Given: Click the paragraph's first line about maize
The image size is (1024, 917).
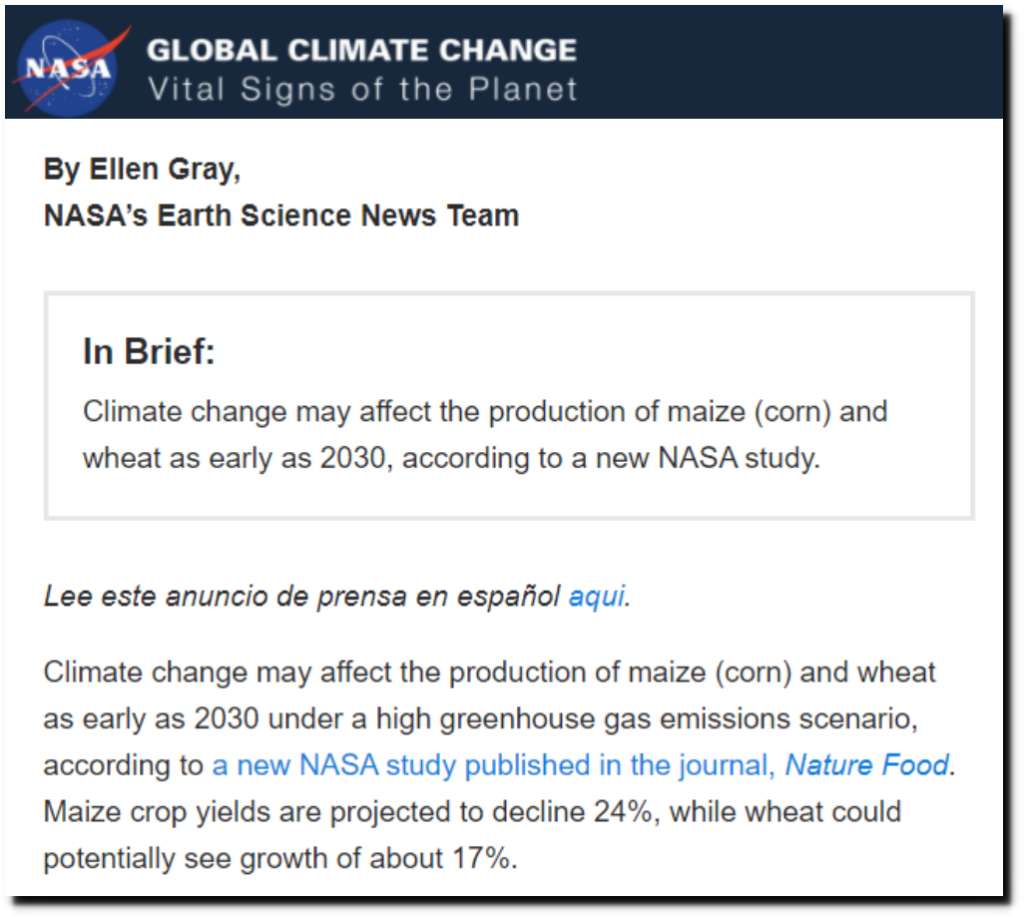Looking at the screenshot, I should point(489,672).
